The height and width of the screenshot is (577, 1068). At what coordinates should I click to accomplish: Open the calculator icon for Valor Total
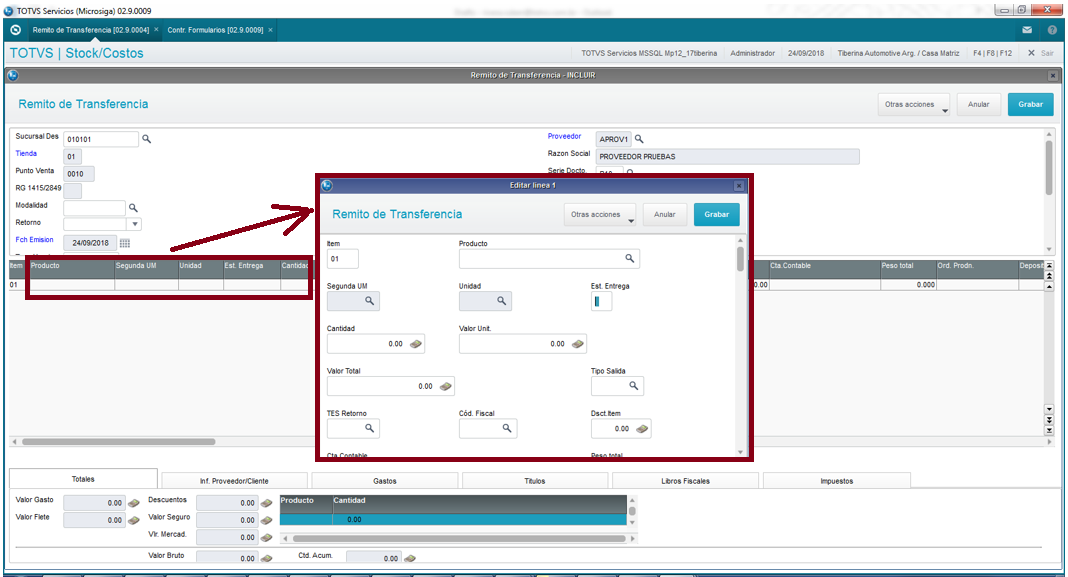coord(445,386)
